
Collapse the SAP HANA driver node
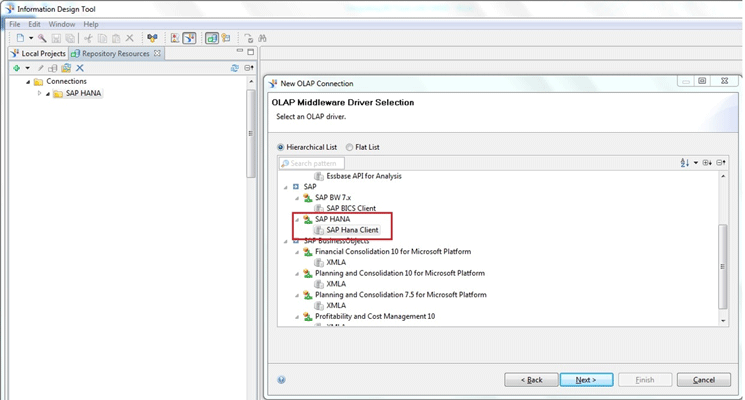pyautogui.click(x=297, y=219)
